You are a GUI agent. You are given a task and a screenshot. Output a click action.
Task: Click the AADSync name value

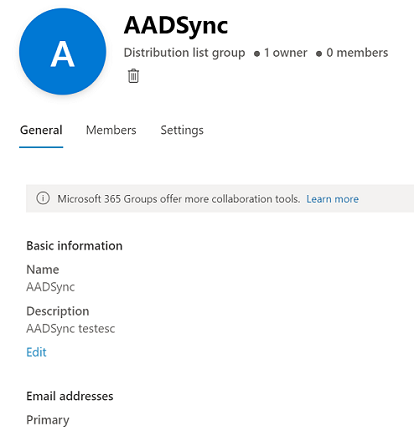pyautogui.click(x=51, y=287)
